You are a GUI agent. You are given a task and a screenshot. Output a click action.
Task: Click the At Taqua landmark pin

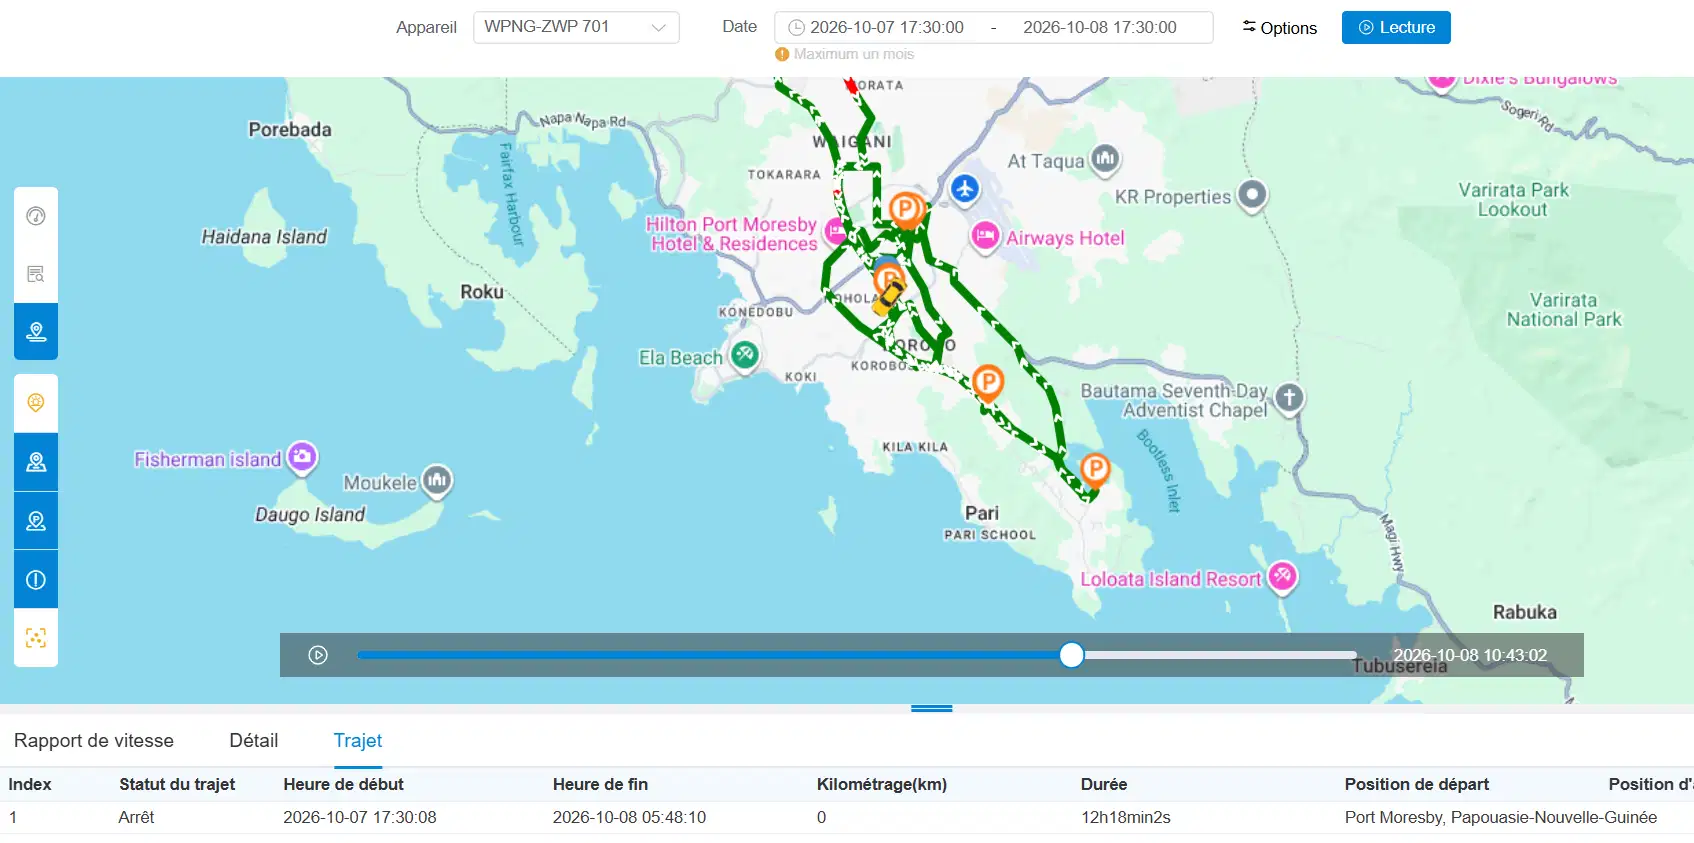pos(1105,159)
